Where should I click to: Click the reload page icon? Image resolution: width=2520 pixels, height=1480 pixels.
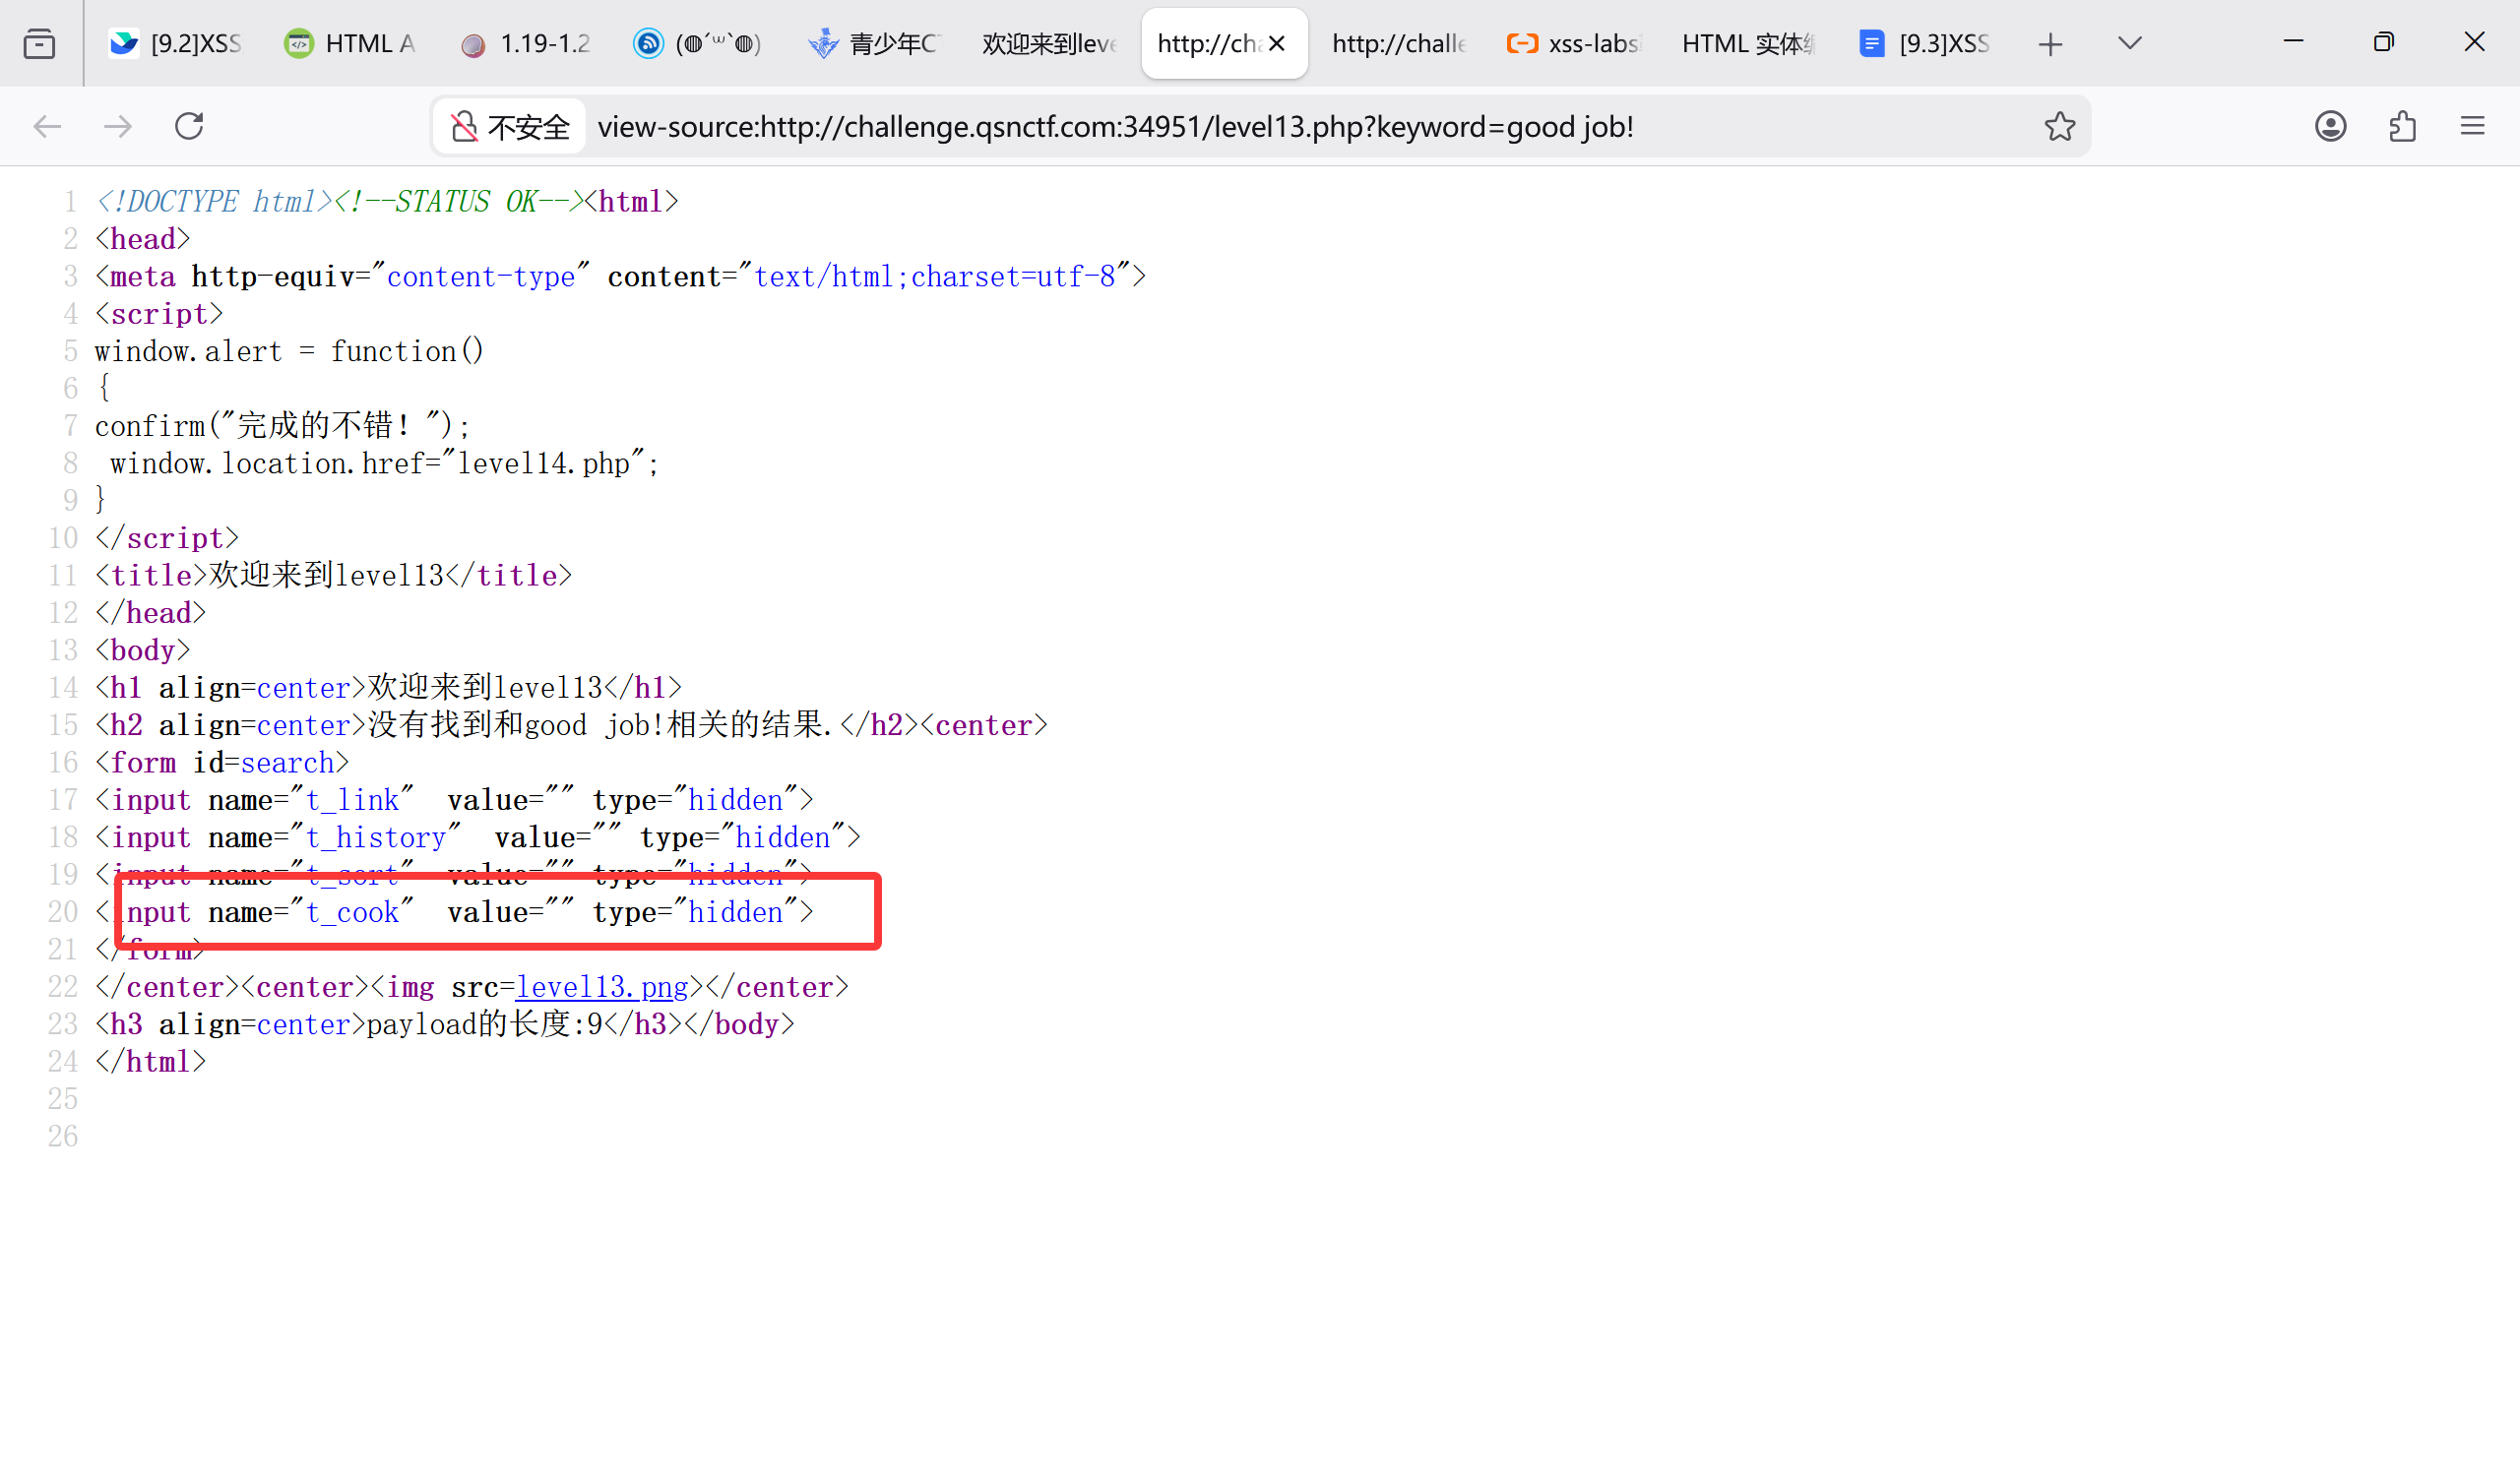click(189, 126)
